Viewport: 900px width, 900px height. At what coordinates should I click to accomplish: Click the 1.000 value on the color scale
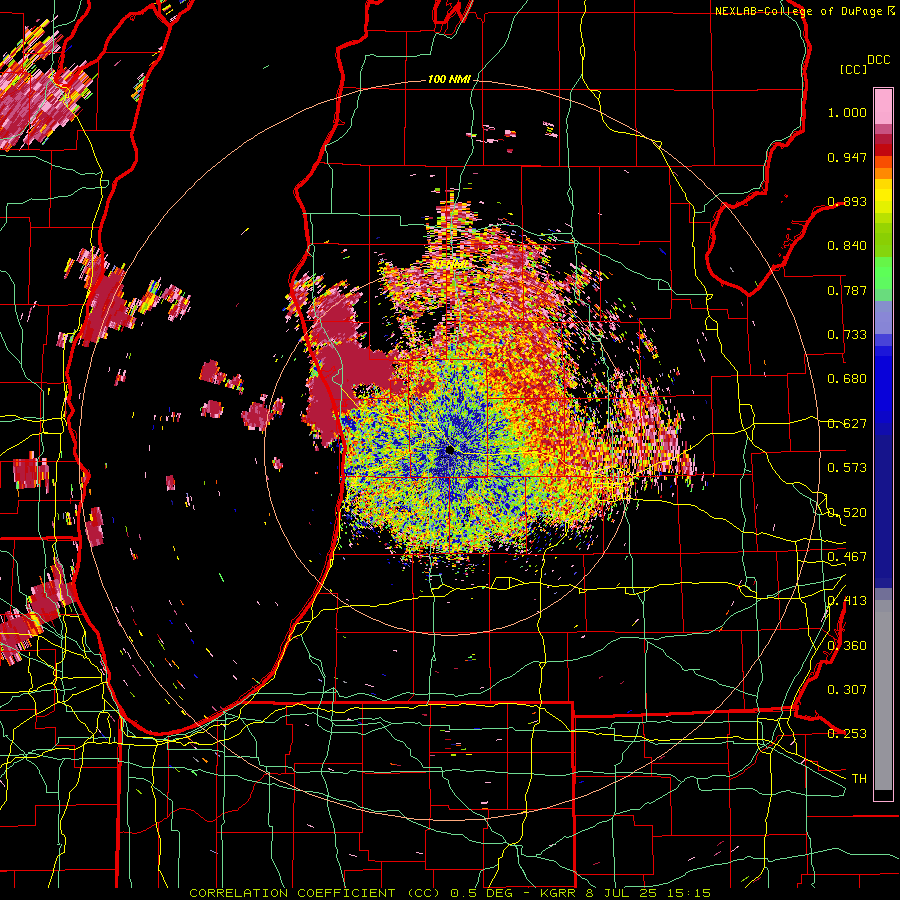point(847,112)
